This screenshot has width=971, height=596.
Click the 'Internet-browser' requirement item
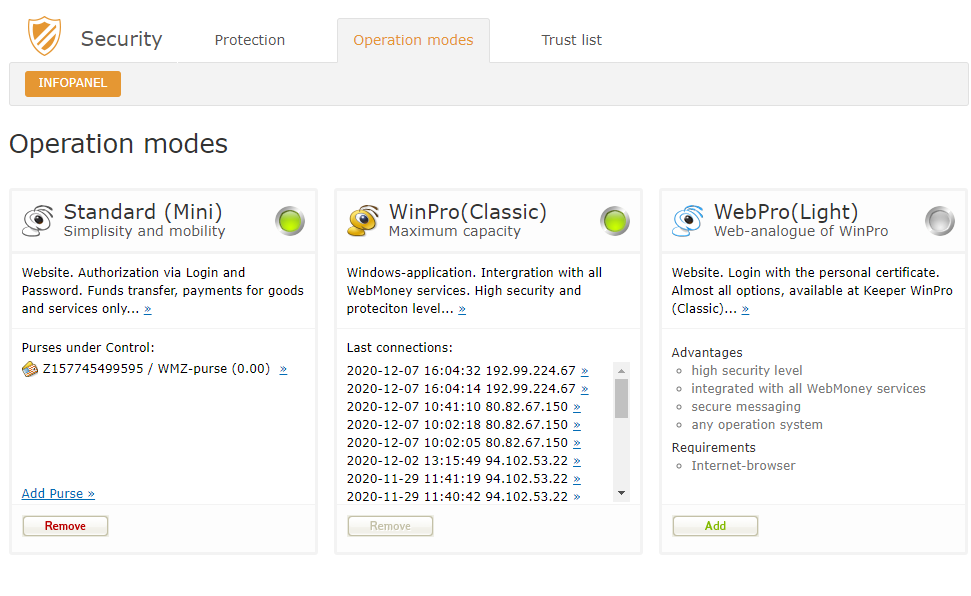[x=743, y=465]
